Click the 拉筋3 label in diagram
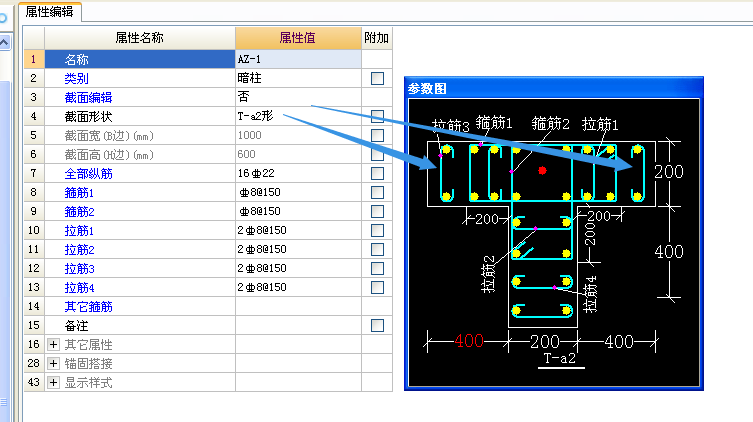 [450, 126]
